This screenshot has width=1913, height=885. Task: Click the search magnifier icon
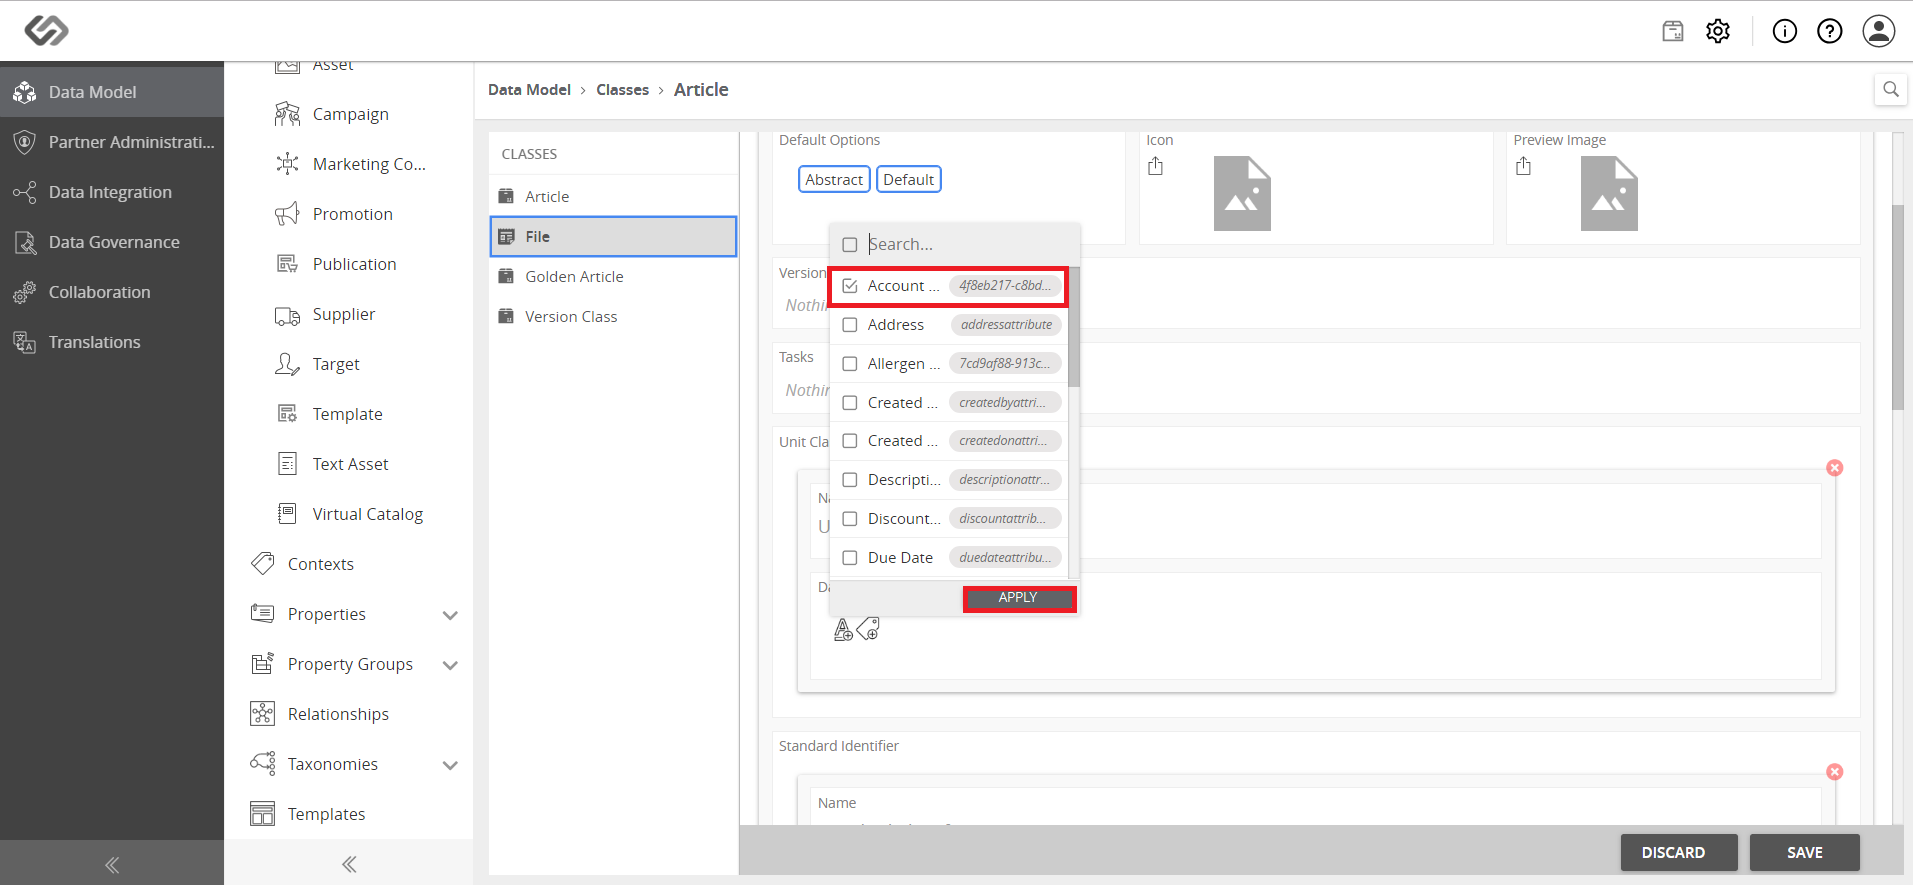click(x=1891, y=89)
